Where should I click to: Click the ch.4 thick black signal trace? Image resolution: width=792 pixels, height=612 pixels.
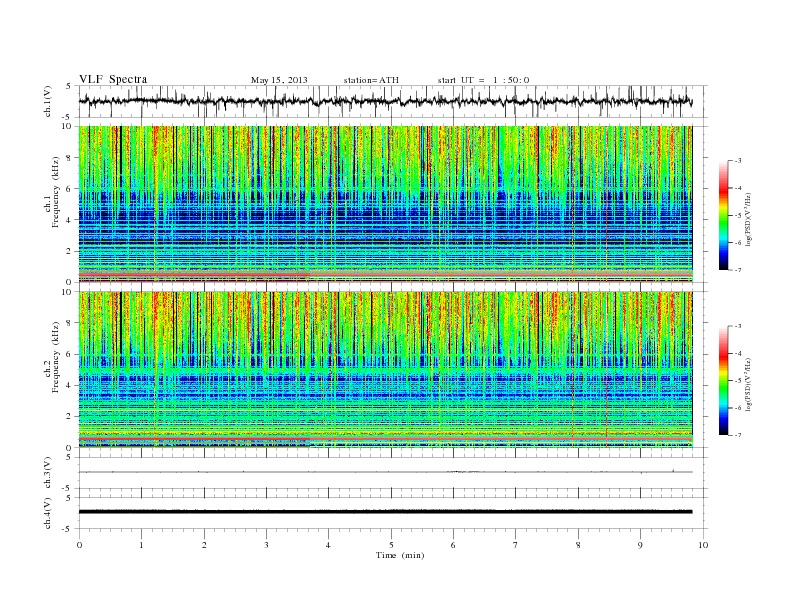[385, 512]
